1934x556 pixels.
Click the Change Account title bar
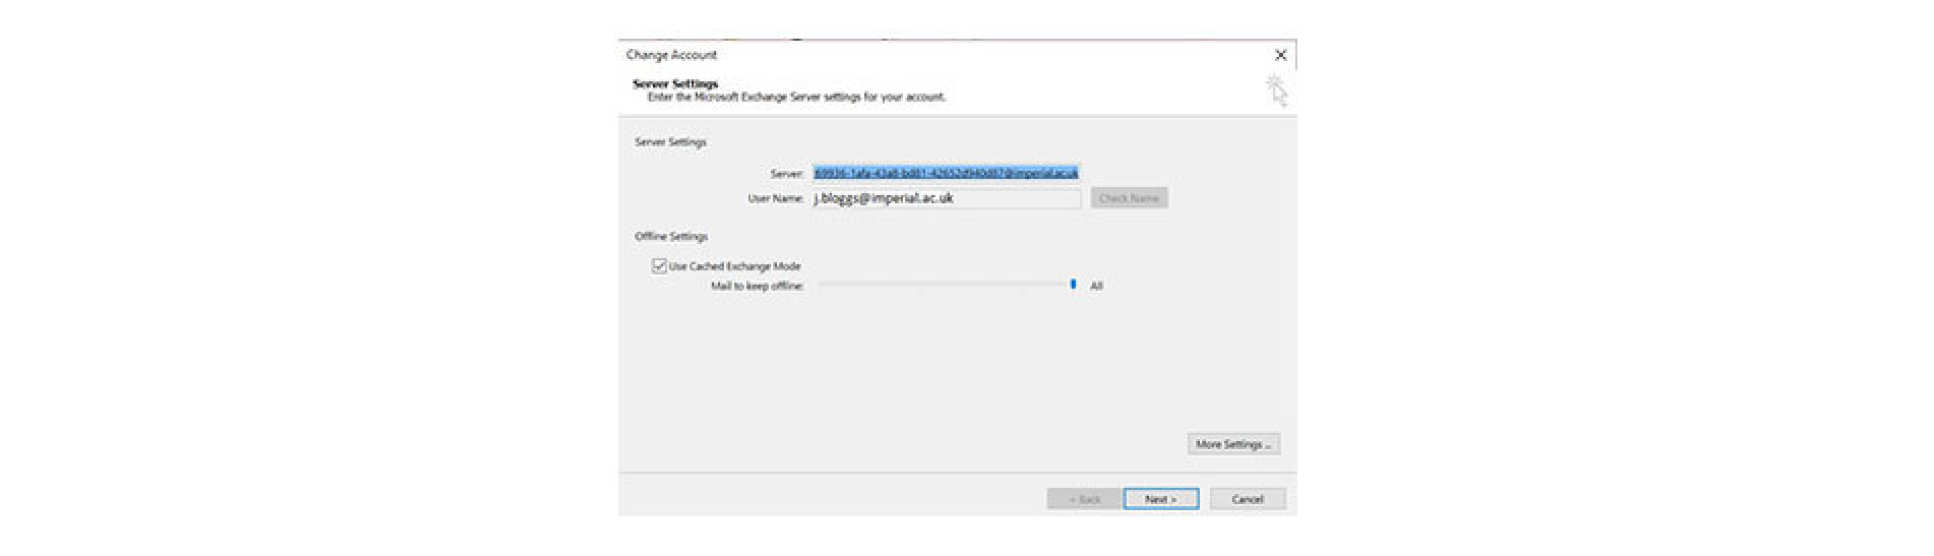pyautogui.click(x=900, y=55)
